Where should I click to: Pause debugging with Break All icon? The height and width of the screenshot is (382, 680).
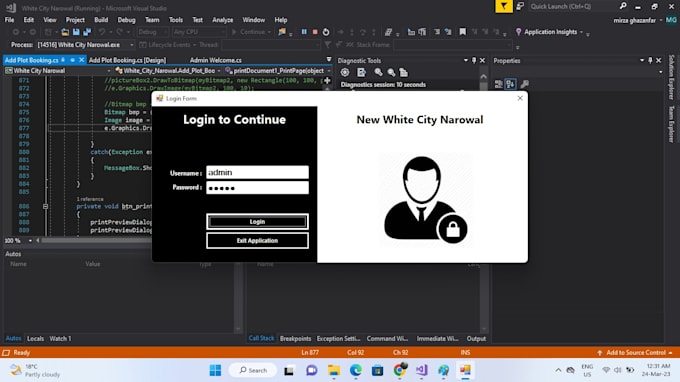pyautogui.click(x=304, y=32)
